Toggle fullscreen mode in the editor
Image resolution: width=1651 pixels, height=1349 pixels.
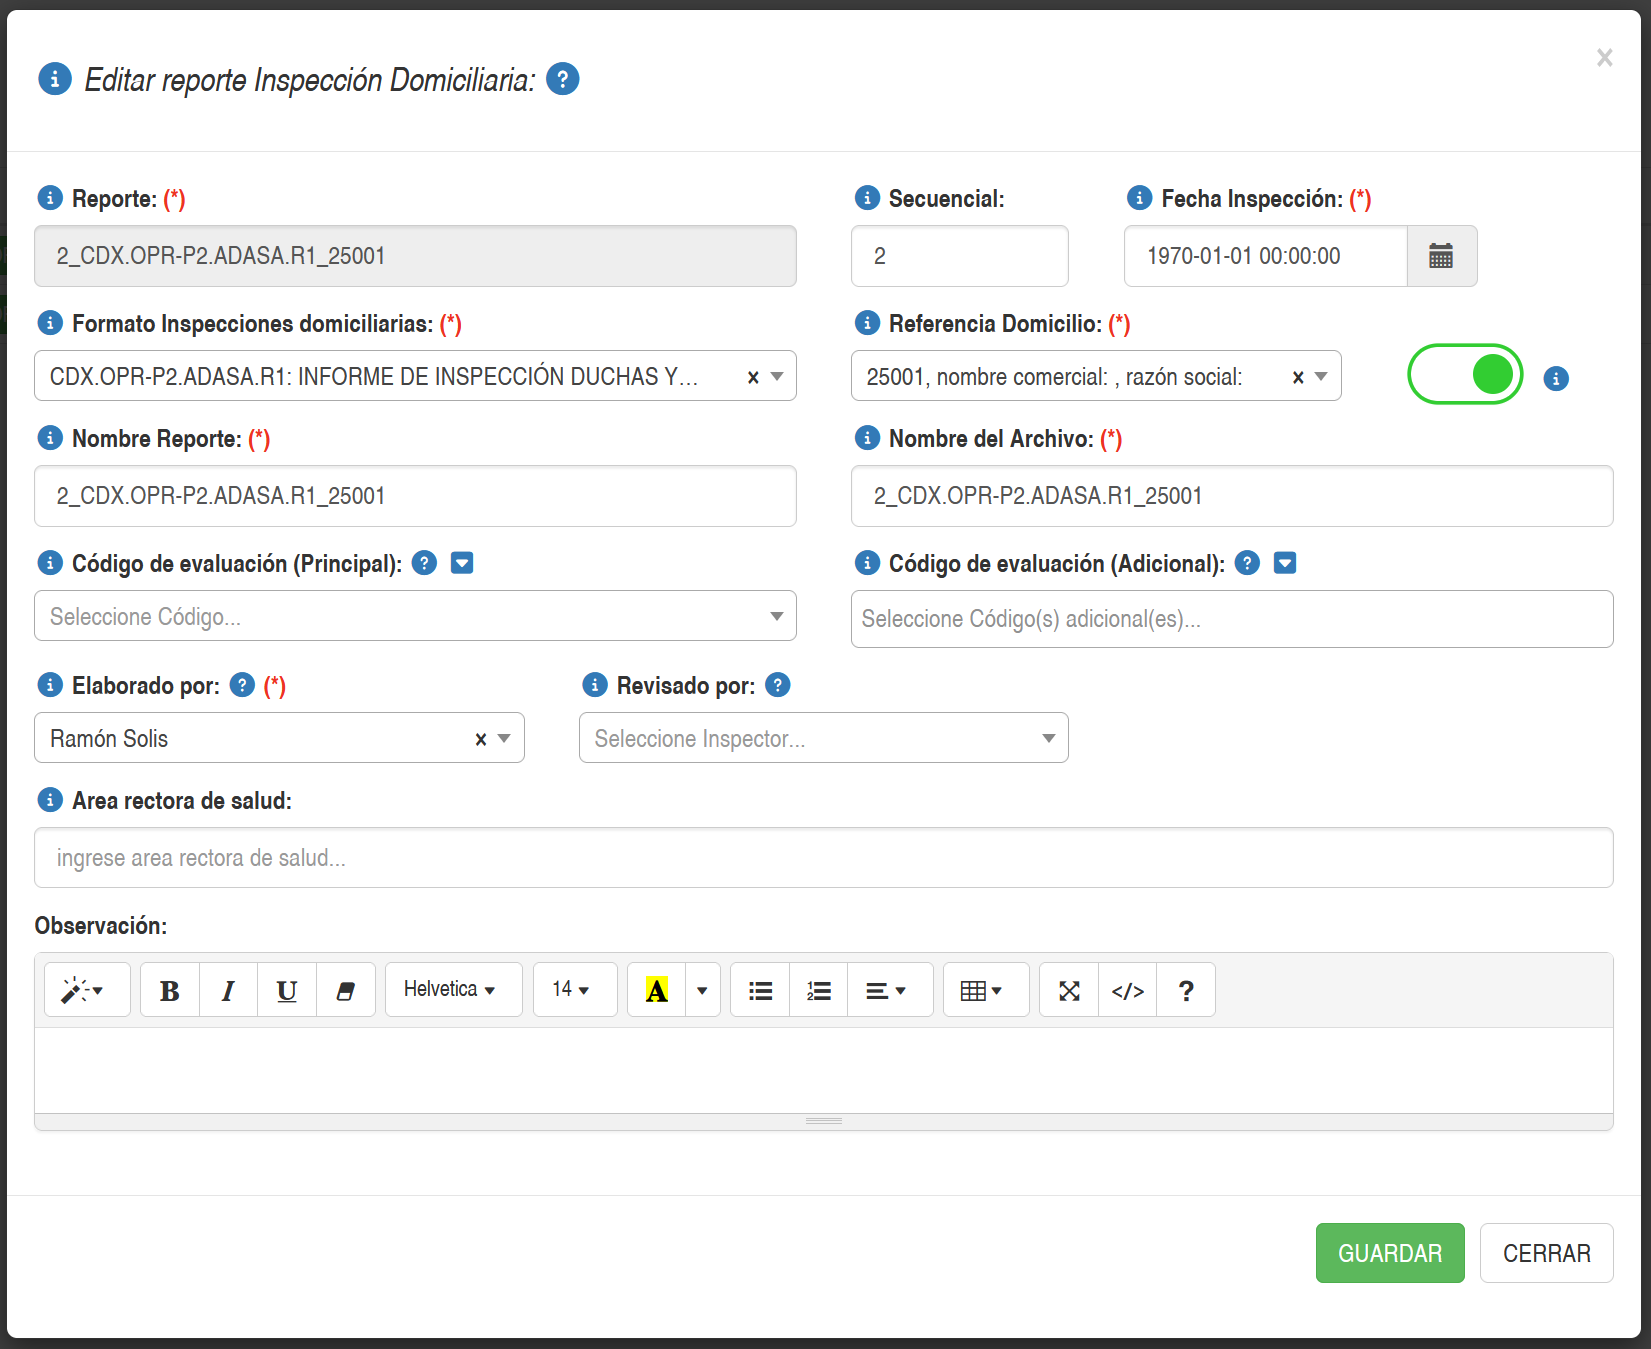(x=1069, y=990)
